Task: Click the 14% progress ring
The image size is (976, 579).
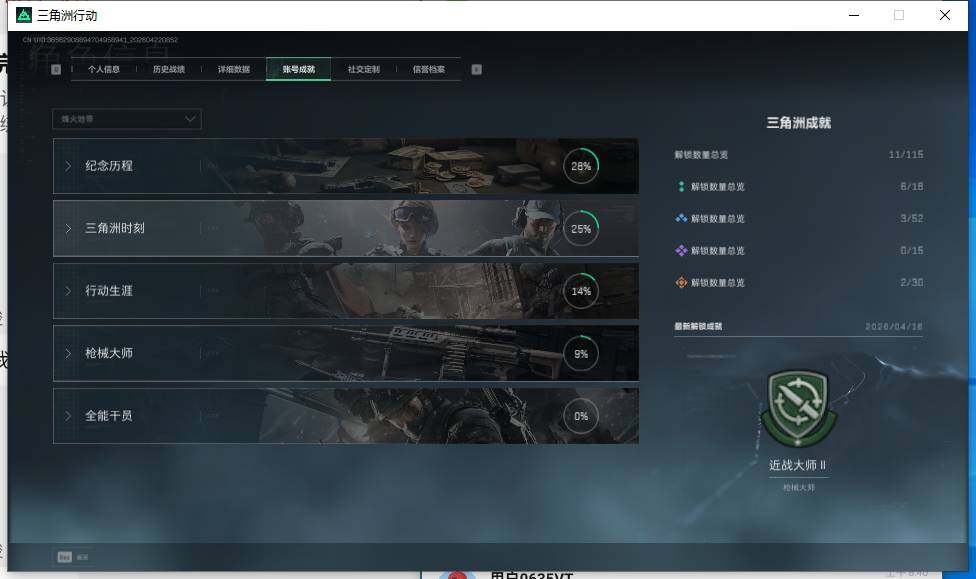Action: click(x=581, y=291)
